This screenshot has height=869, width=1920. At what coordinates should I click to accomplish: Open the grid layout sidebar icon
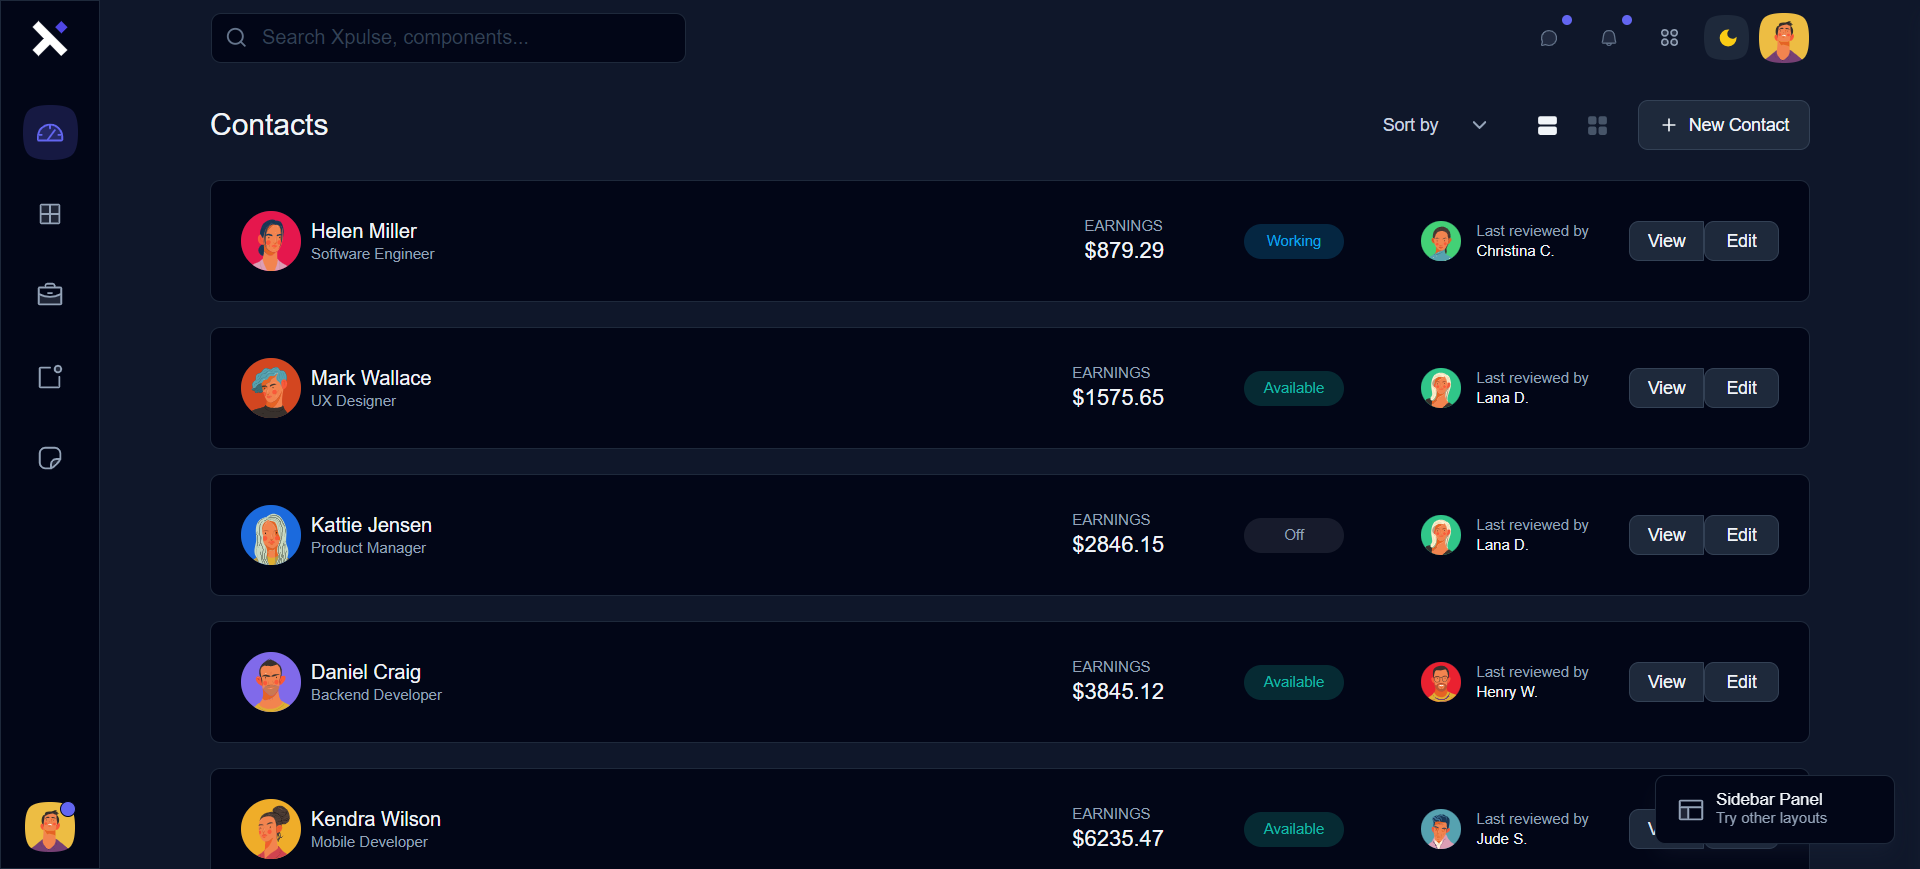[50, 214]
